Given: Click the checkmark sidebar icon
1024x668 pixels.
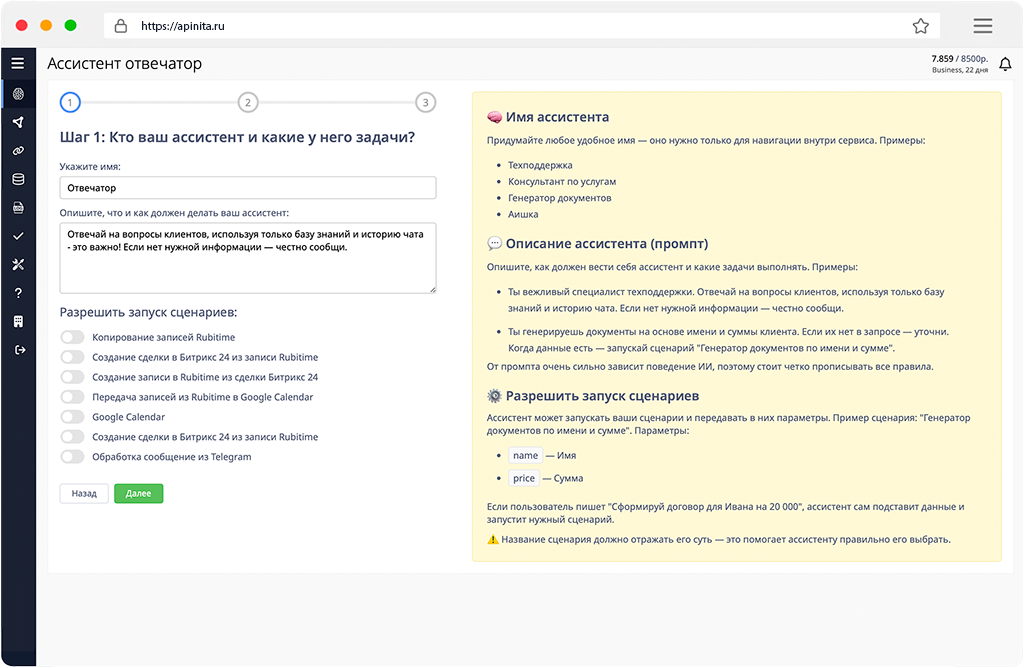Looking at the screenshot, I should tap(17, 236).
